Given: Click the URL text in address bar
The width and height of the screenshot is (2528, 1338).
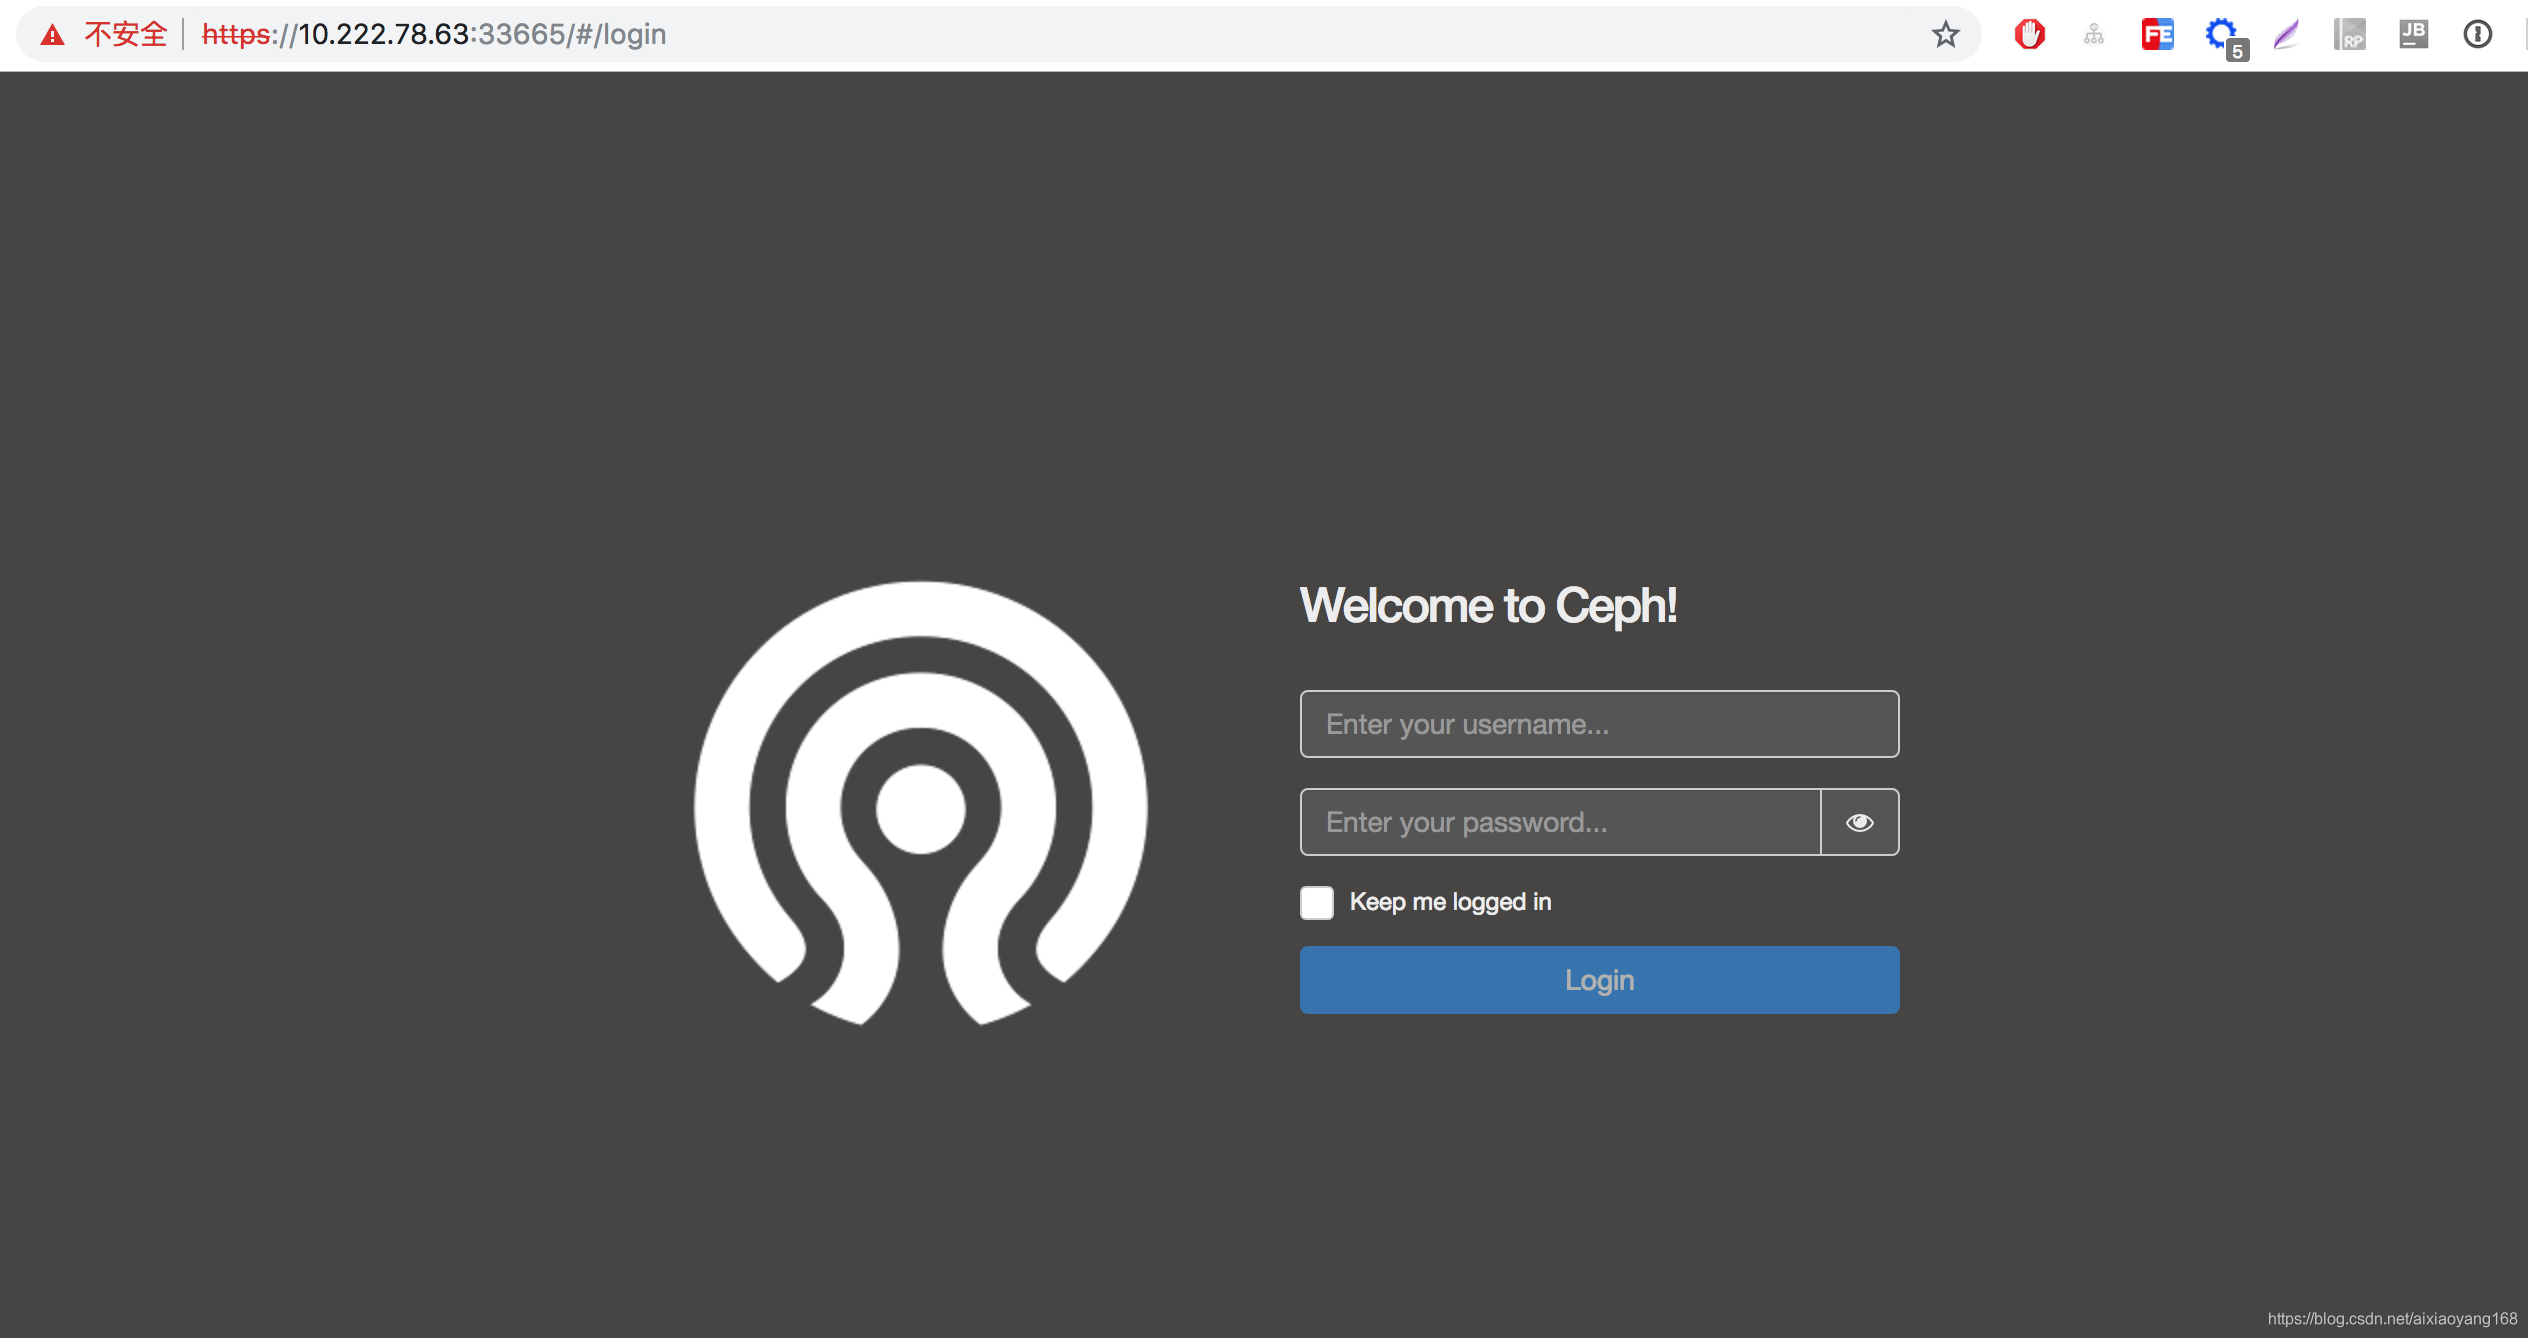Looking at the screenshot, I should coord(434,35).
